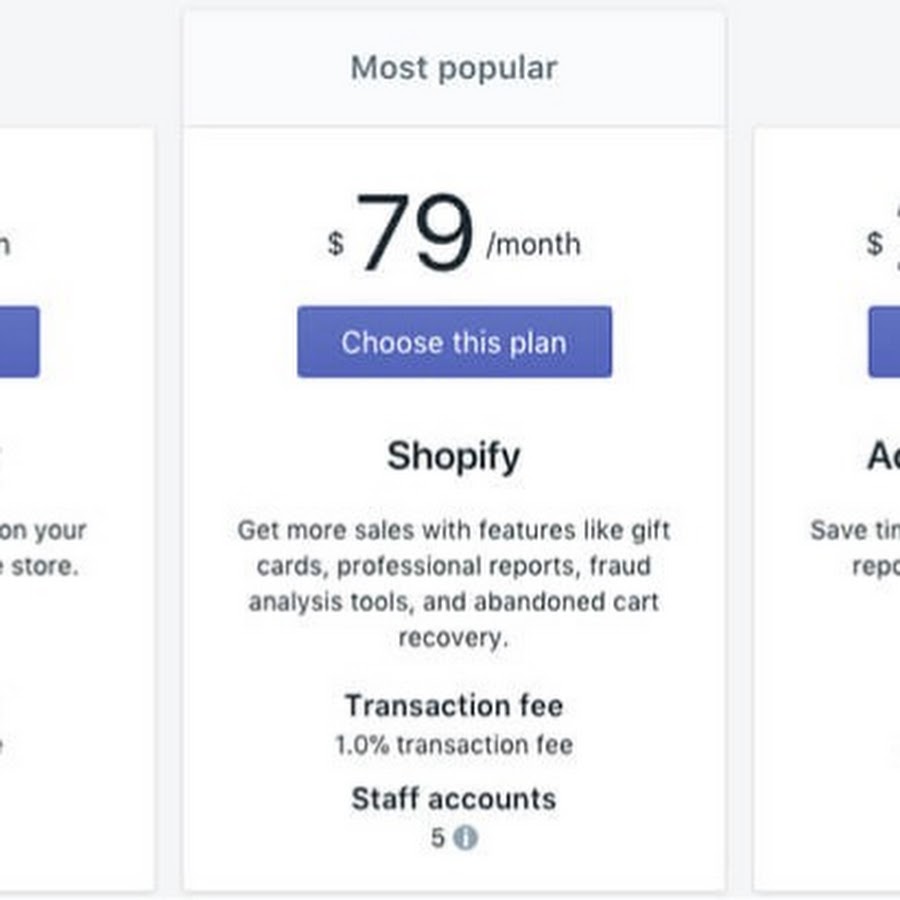Click the 'Most popular' header label
Viewport: 900px width, 900px height.
[454, 69]
